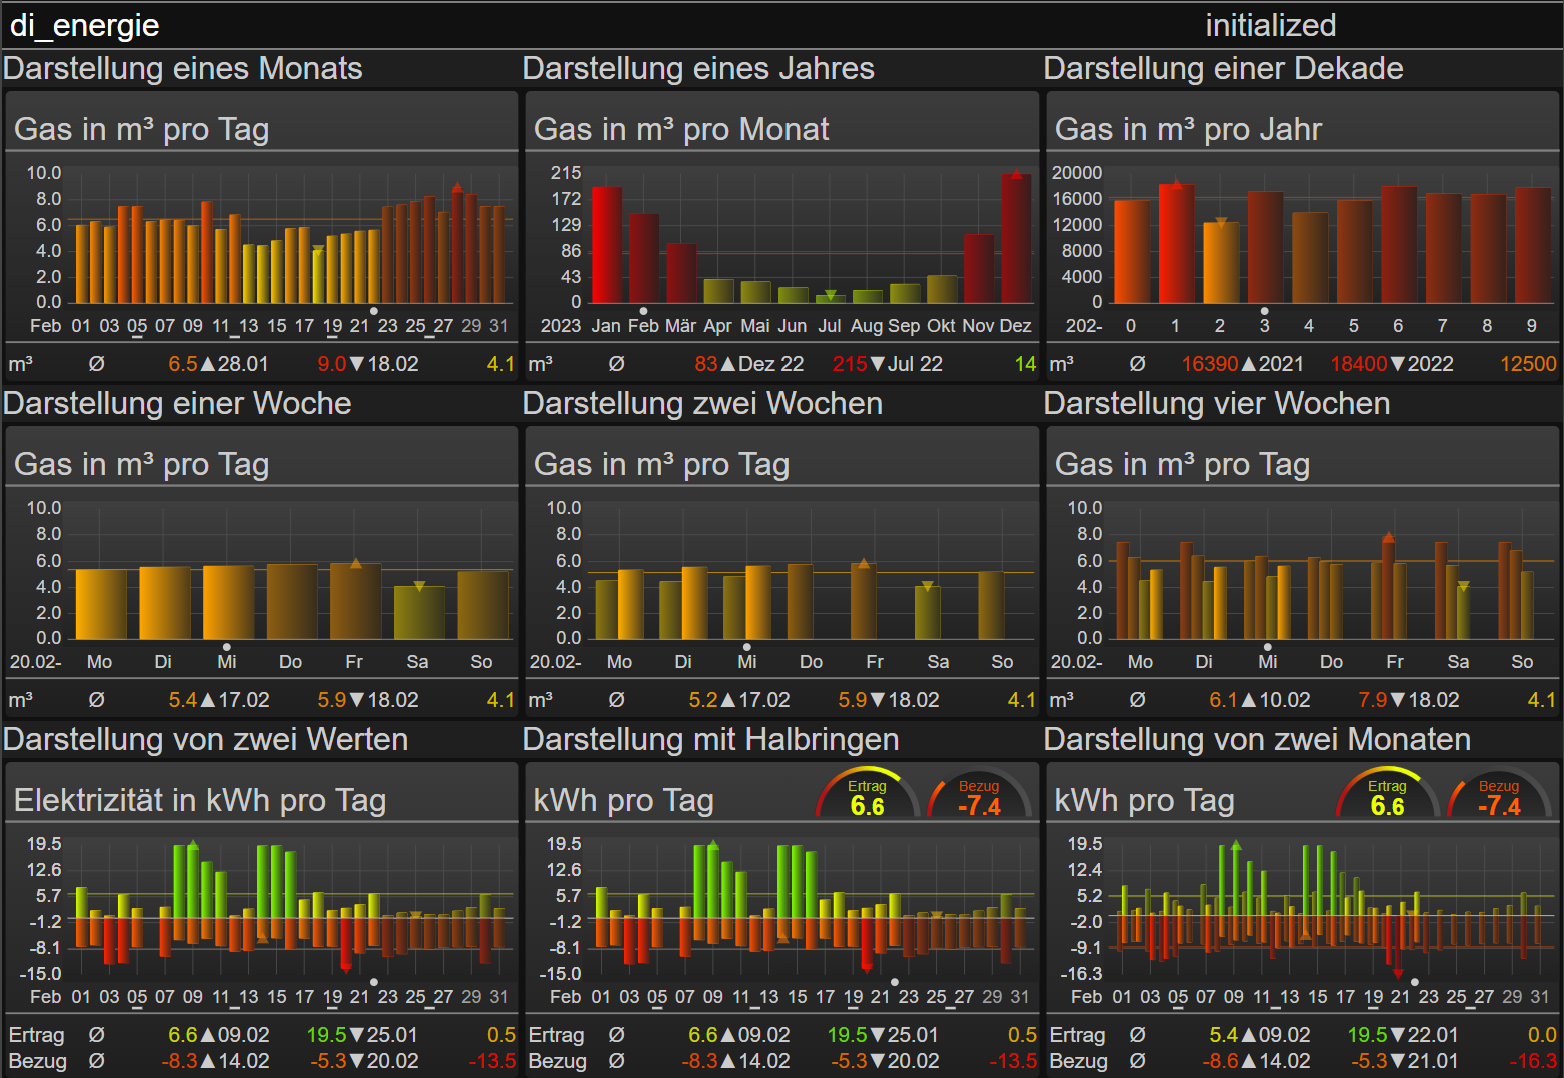Image resolution: width=1564 pixels, height=1078 pixels.
Task: Select the 'Darstellung mit Halbringen' section heading
Action: point(710,739)
